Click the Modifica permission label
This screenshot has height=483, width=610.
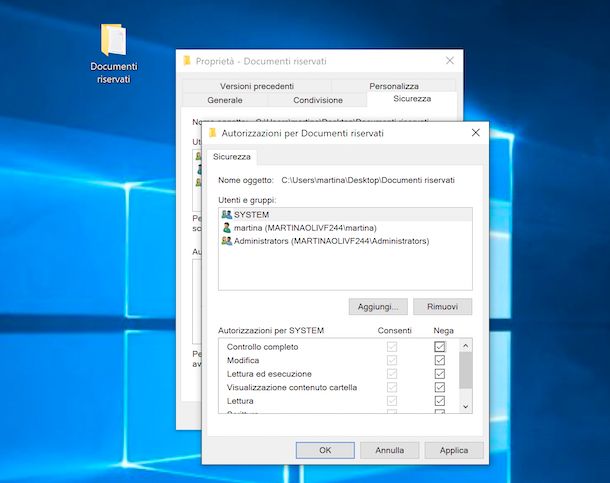pyautogui.click(x=243, y=360)
